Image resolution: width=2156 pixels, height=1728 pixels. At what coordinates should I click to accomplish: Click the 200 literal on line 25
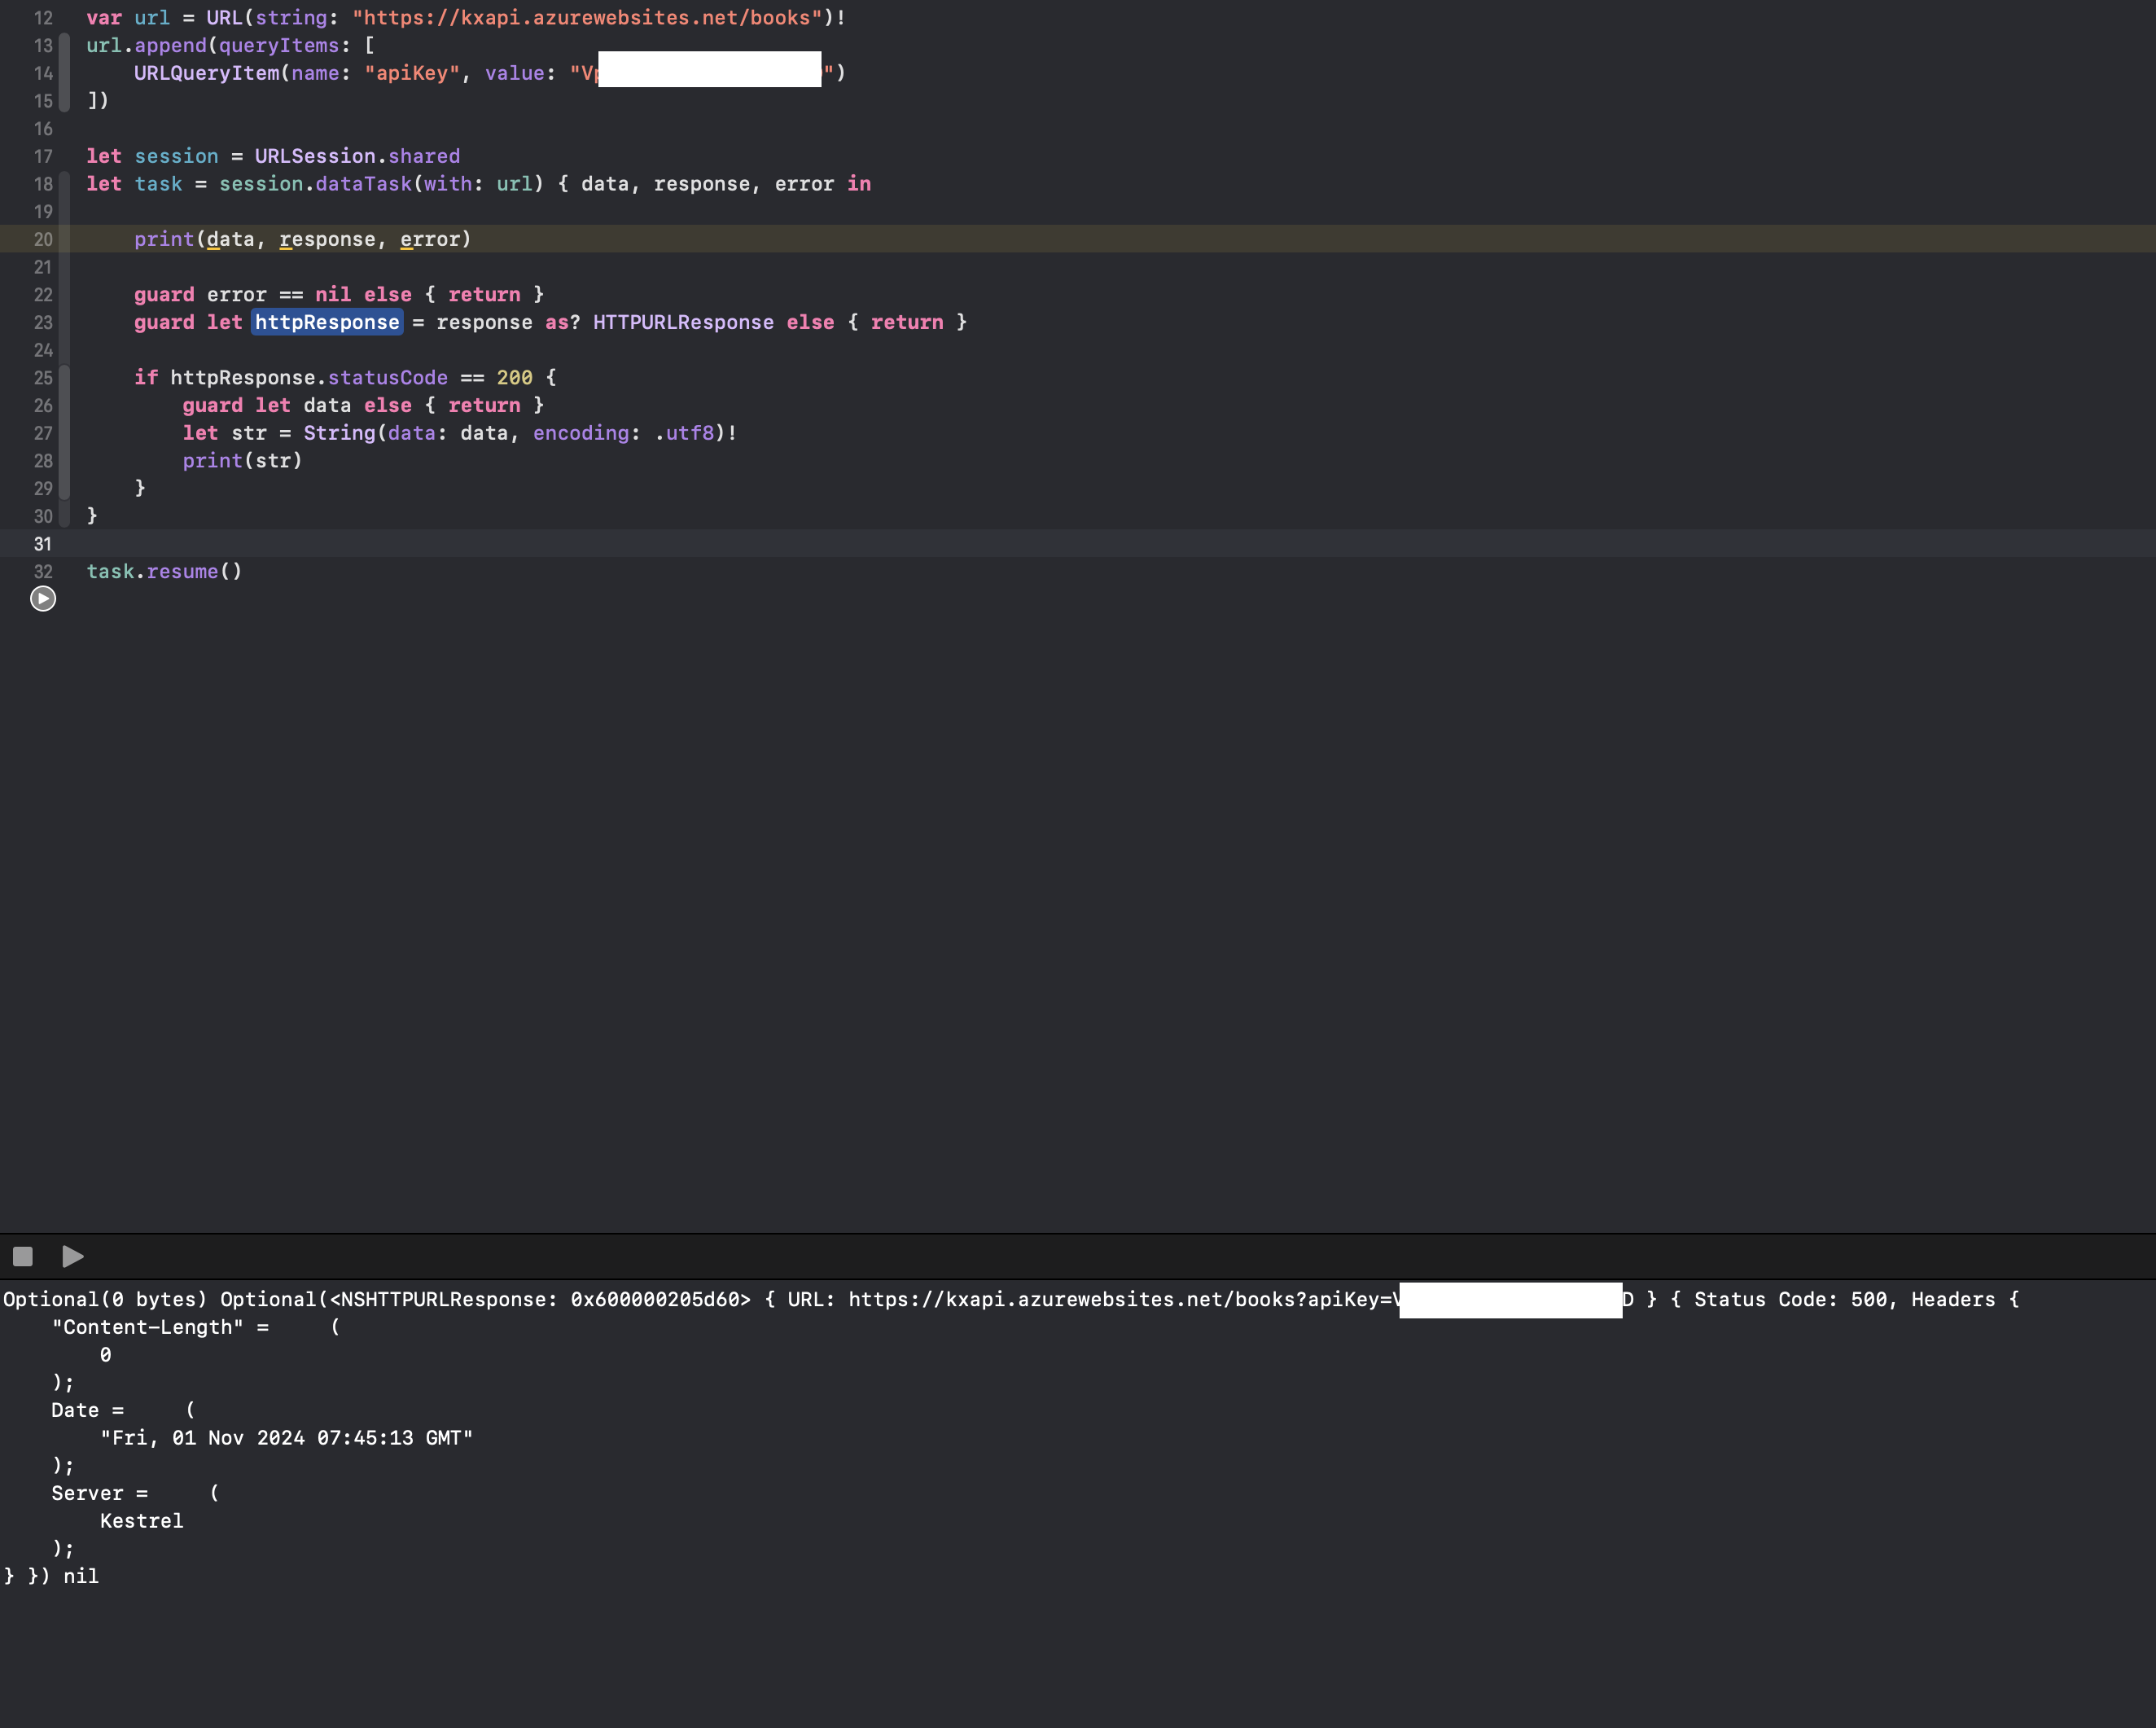[x=514, y=378]
